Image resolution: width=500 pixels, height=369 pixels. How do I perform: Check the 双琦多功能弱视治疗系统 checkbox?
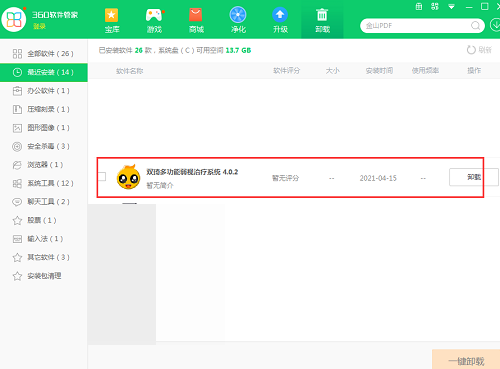102,176
